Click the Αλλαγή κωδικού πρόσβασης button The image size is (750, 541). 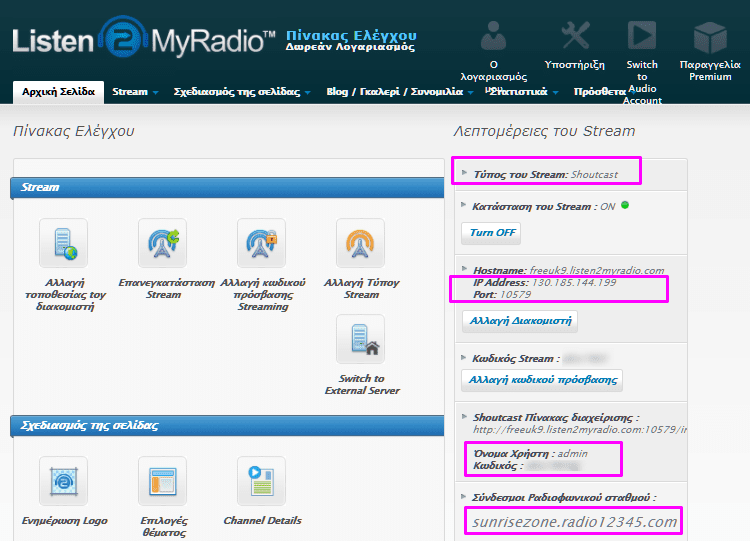542,380
